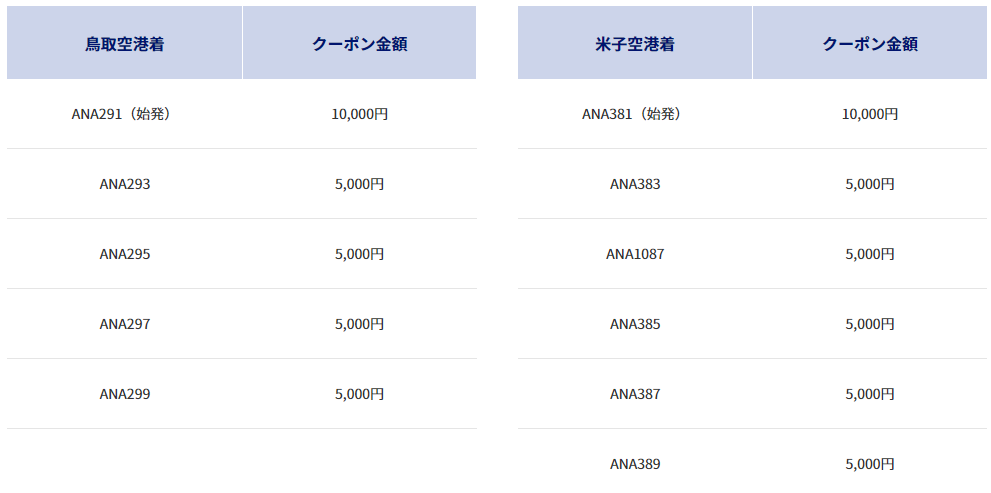The height and width of the screenshot is (493, 991).
Task: Choose the ANA297 flight cell
Action: pyautogui.click(x=125, y=324)
